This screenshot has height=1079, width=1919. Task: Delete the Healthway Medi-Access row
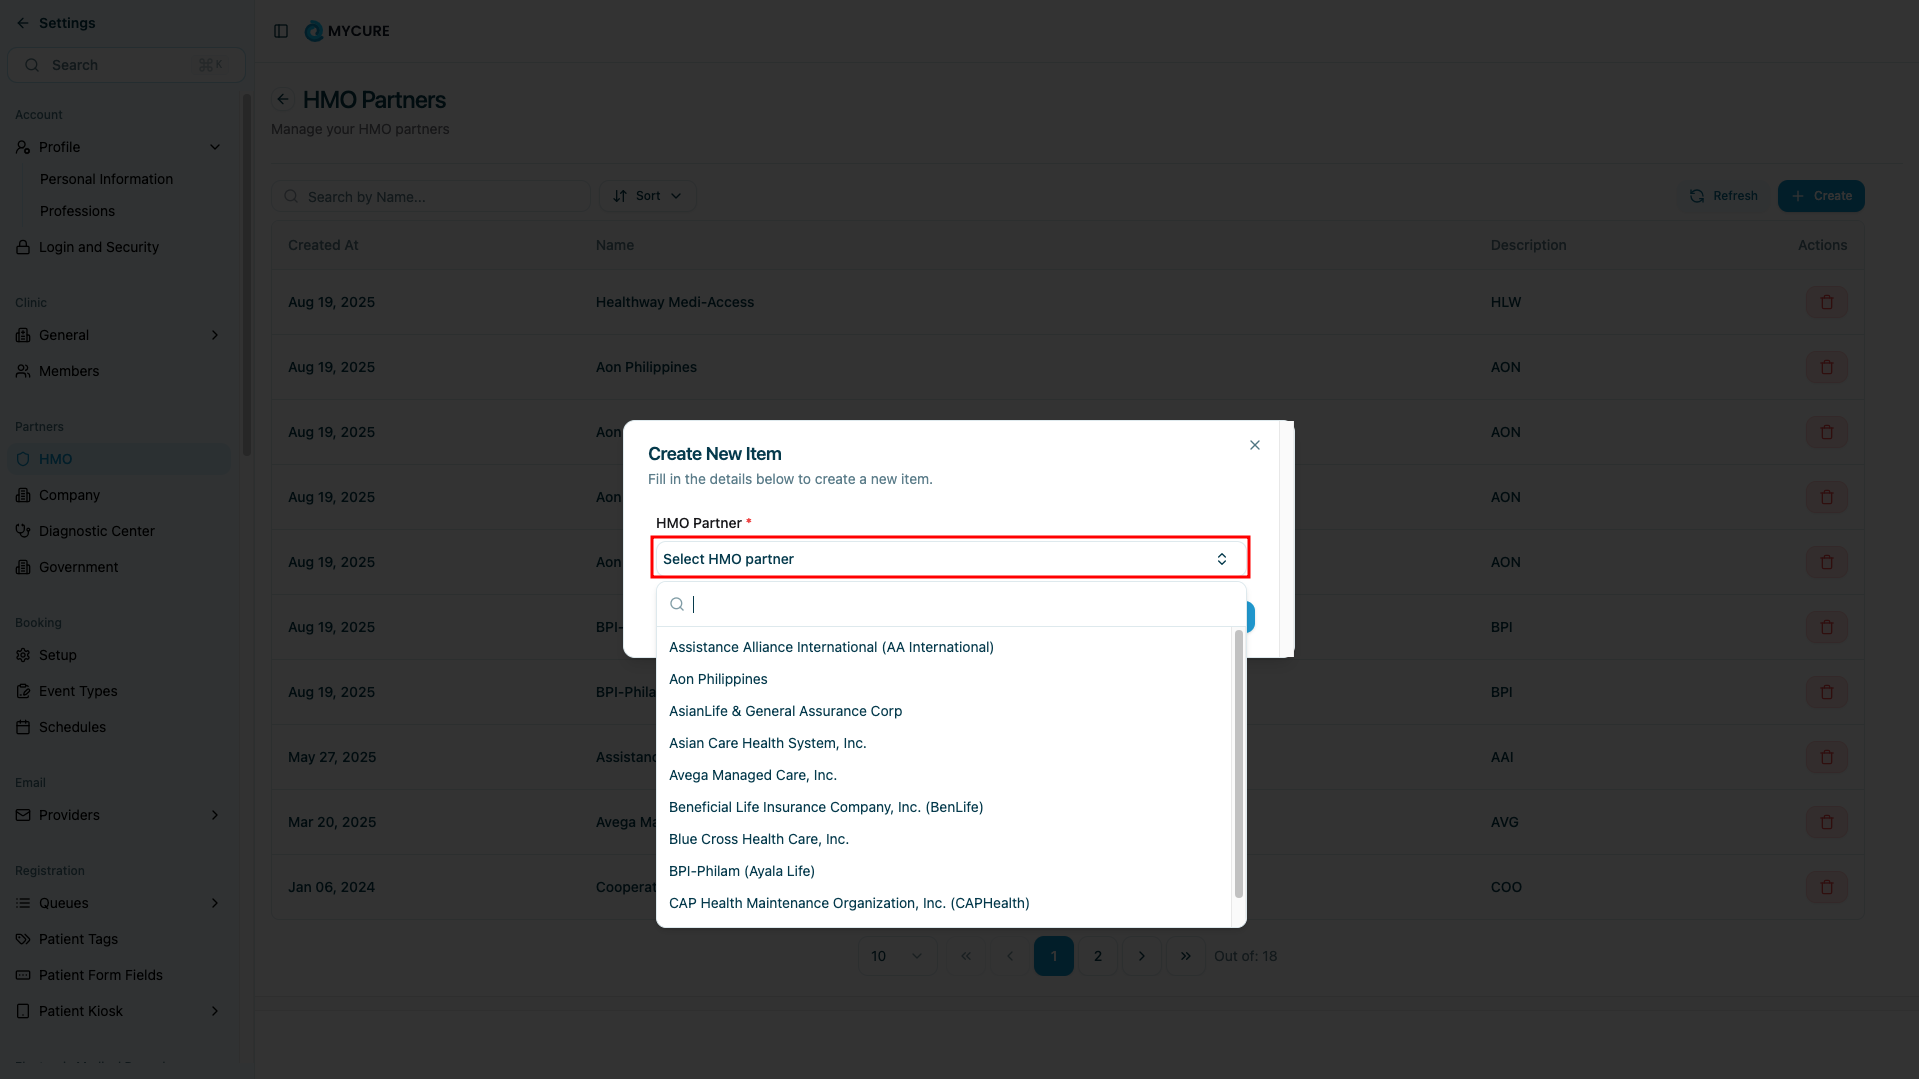1826,302
